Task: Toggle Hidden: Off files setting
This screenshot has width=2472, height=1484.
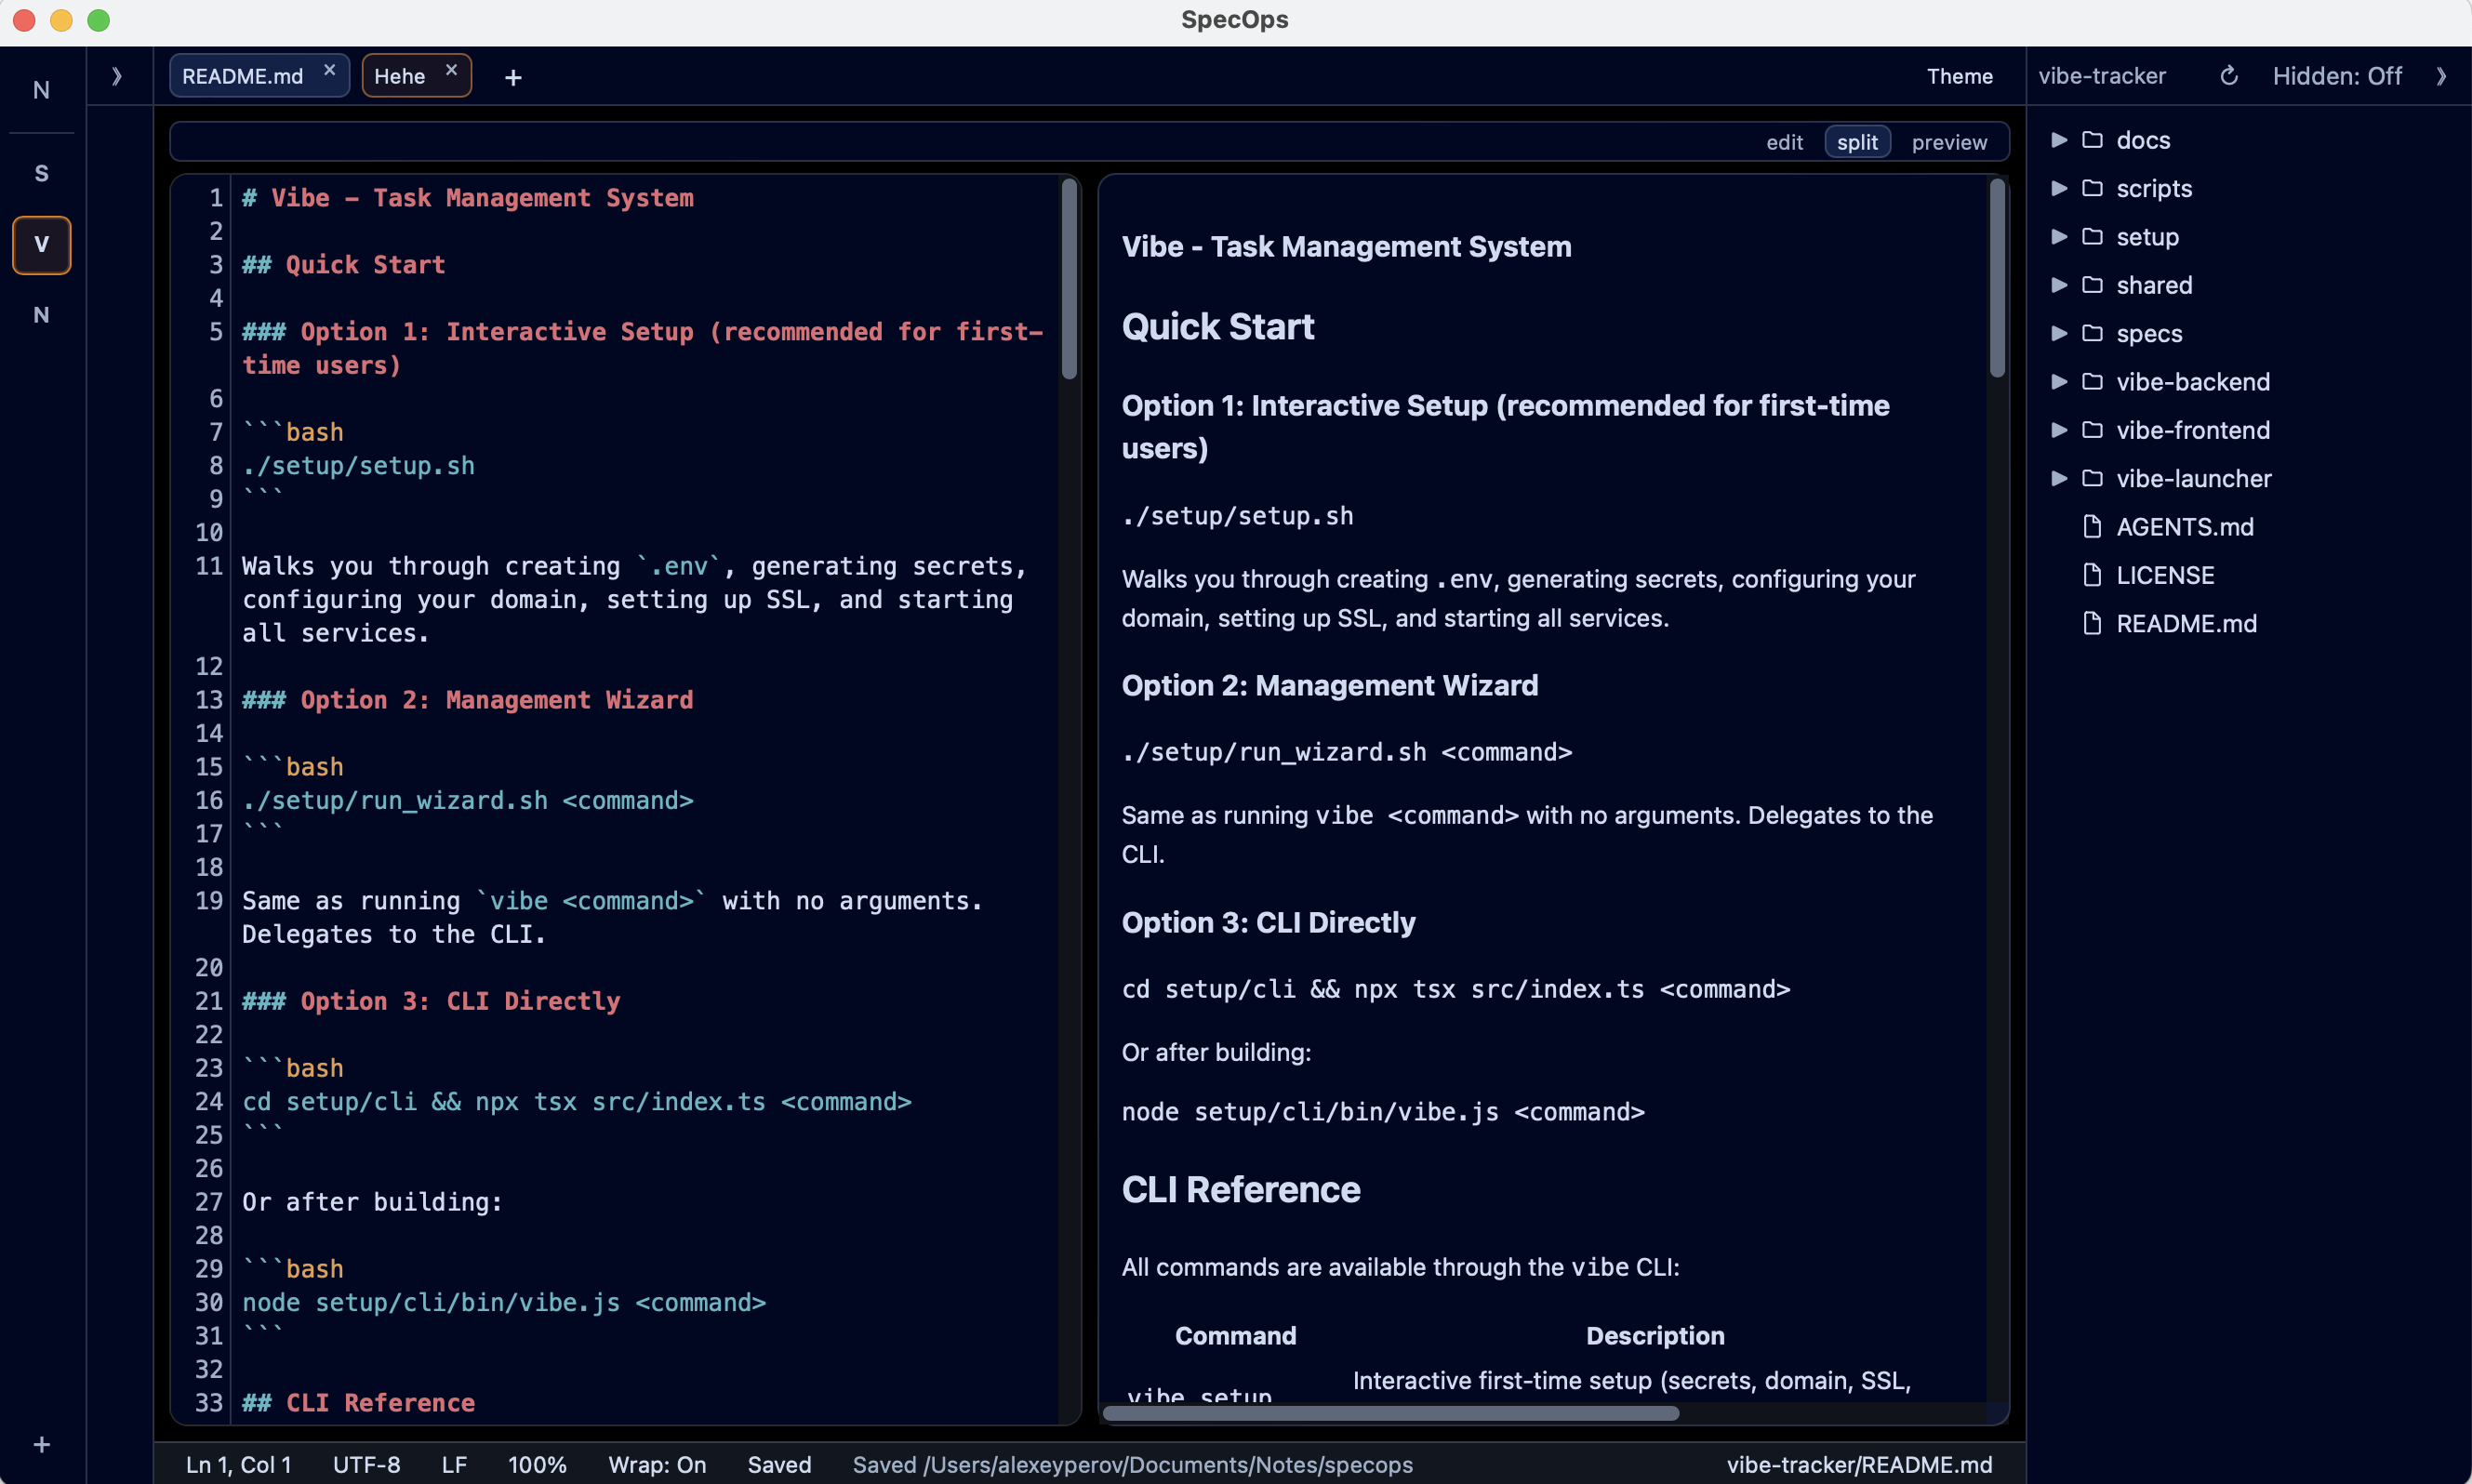Action: [2337, 76]
